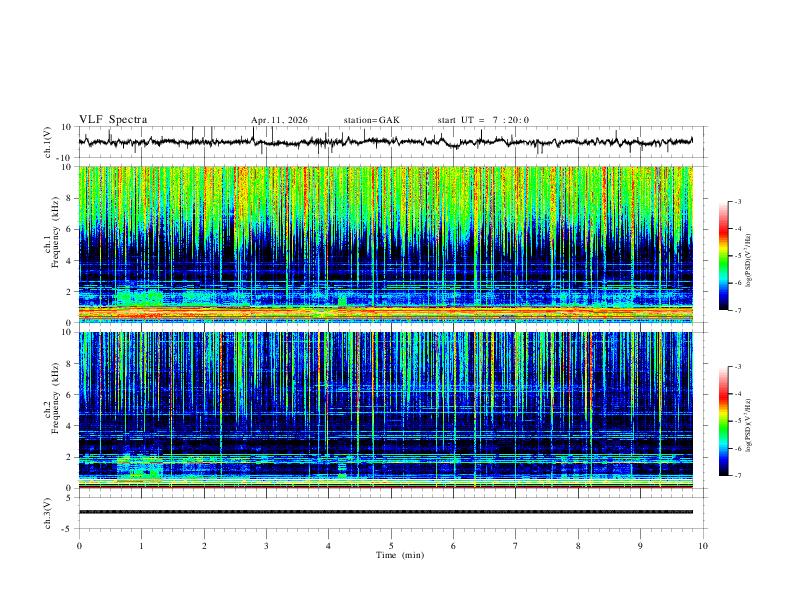This screenshot has height=612, width=792.
Task: Click time axis tick label "5"
Action: click(391, 546)
